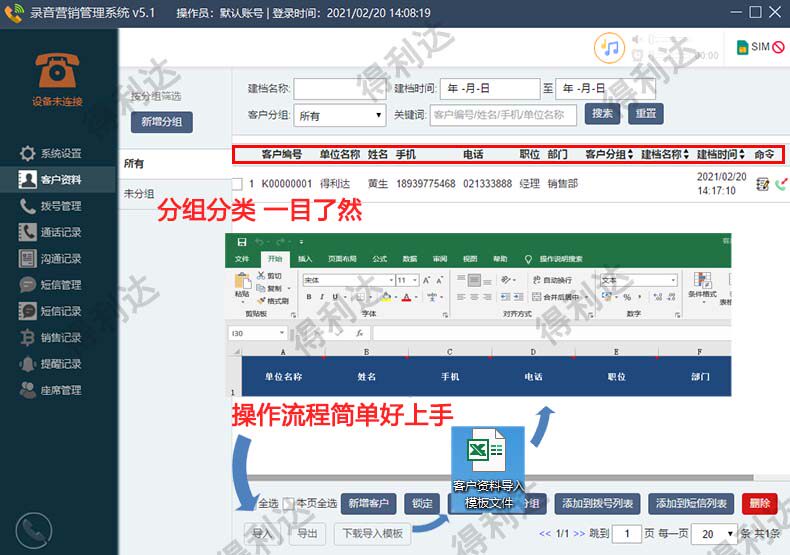Click the Italic I icon in Excel

tap(322, 297)
